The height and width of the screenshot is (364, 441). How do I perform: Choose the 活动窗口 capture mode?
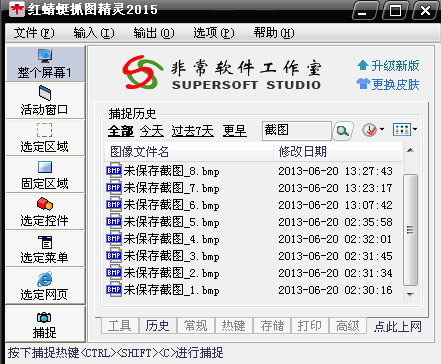pos(45,101)
